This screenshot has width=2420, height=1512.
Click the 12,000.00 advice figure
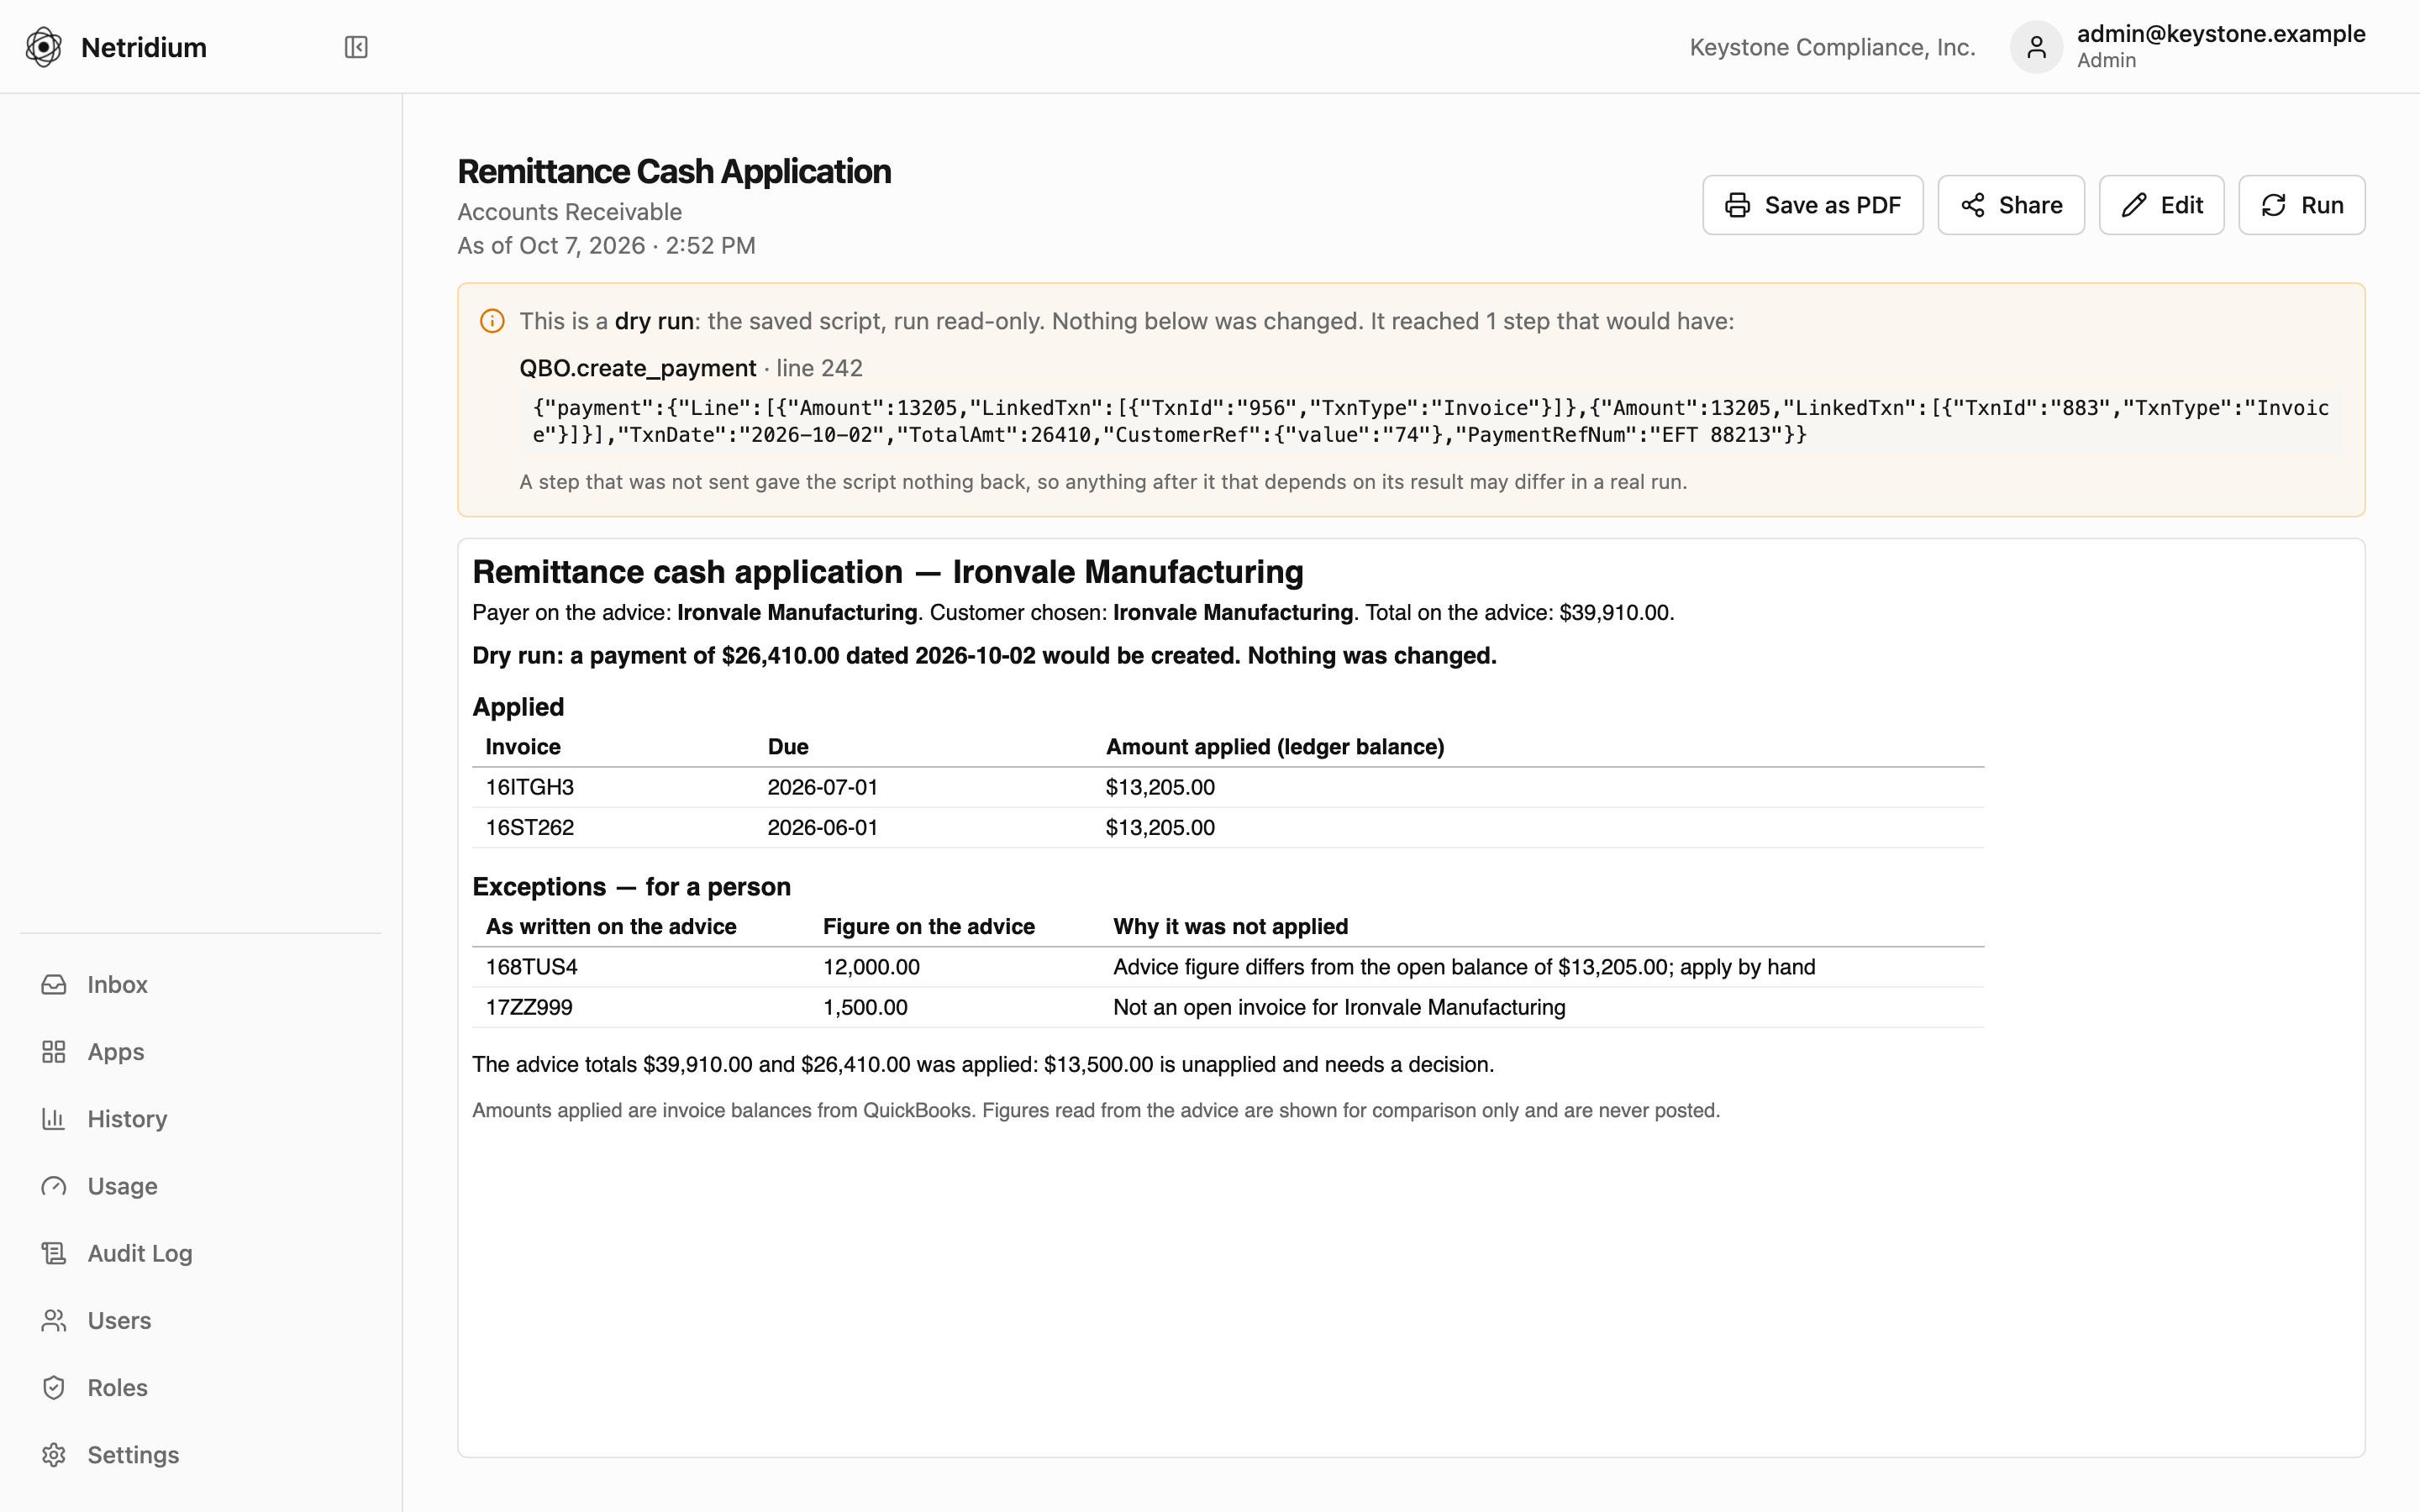coord(871,967)
